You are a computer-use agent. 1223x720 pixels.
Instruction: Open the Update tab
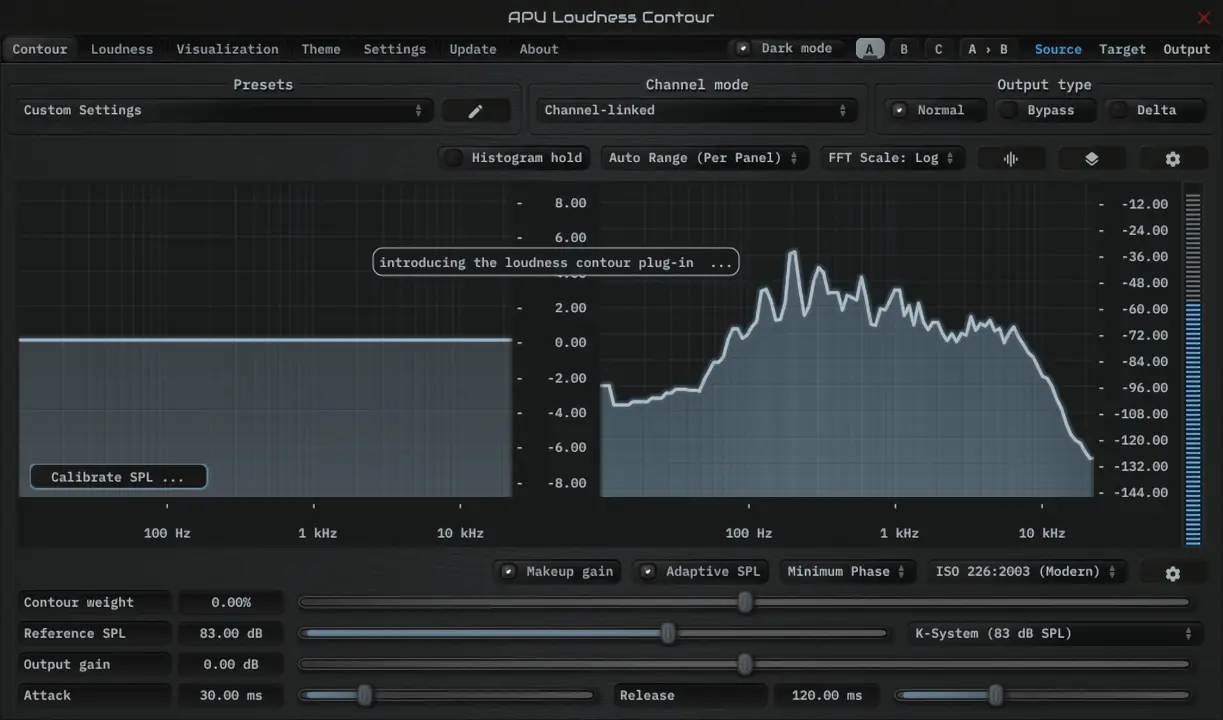click(473, 49)
